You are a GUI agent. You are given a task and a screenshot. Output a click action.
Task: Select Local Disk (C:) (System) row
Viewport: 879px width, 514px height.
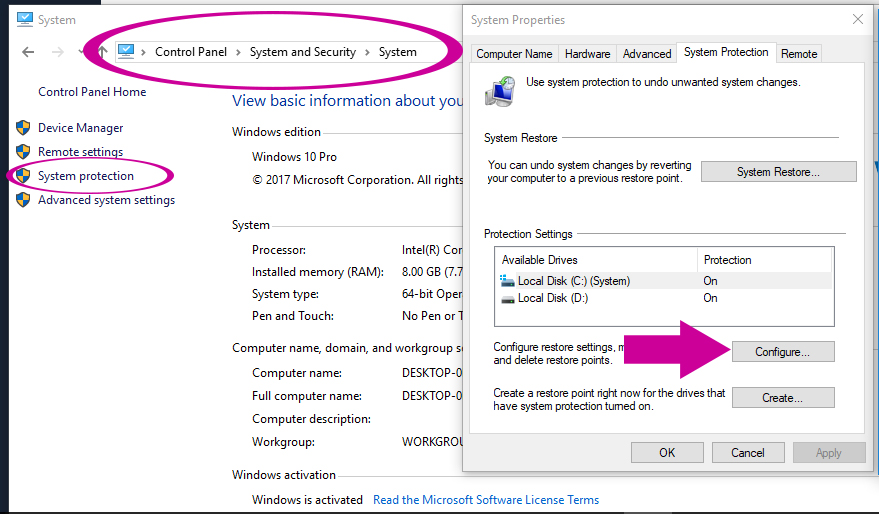(664, 281)
